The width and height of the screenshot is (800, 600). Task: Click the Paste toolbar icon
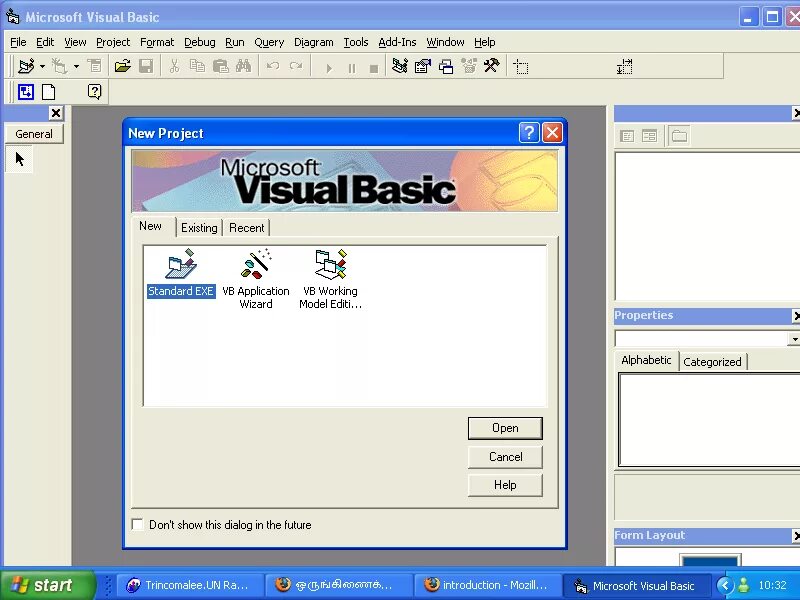click(220, 66)
